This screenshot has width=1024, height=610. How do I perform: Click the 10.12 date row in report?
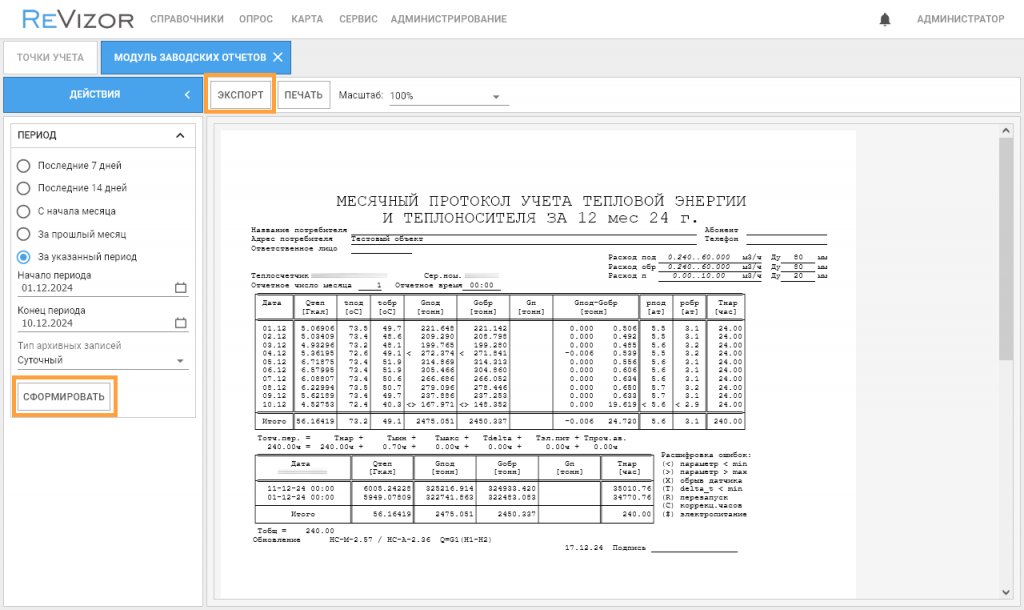tap(502, 405)
